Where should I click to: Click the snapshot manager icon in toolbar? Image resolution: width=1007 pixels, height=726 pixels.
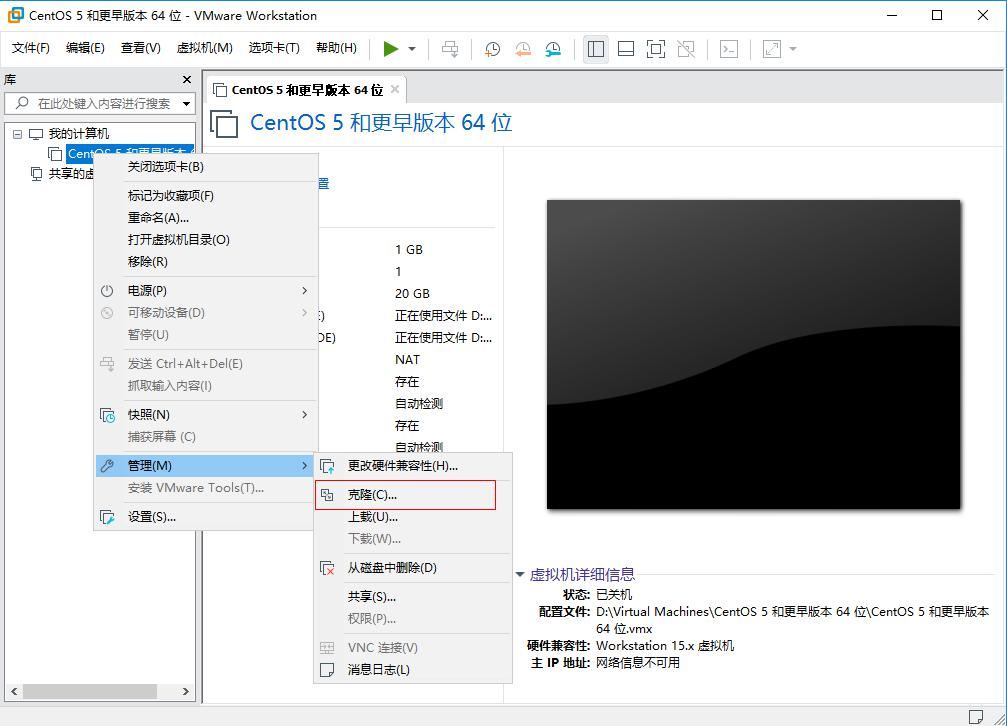pyautogui.click(x=553, y=49)
